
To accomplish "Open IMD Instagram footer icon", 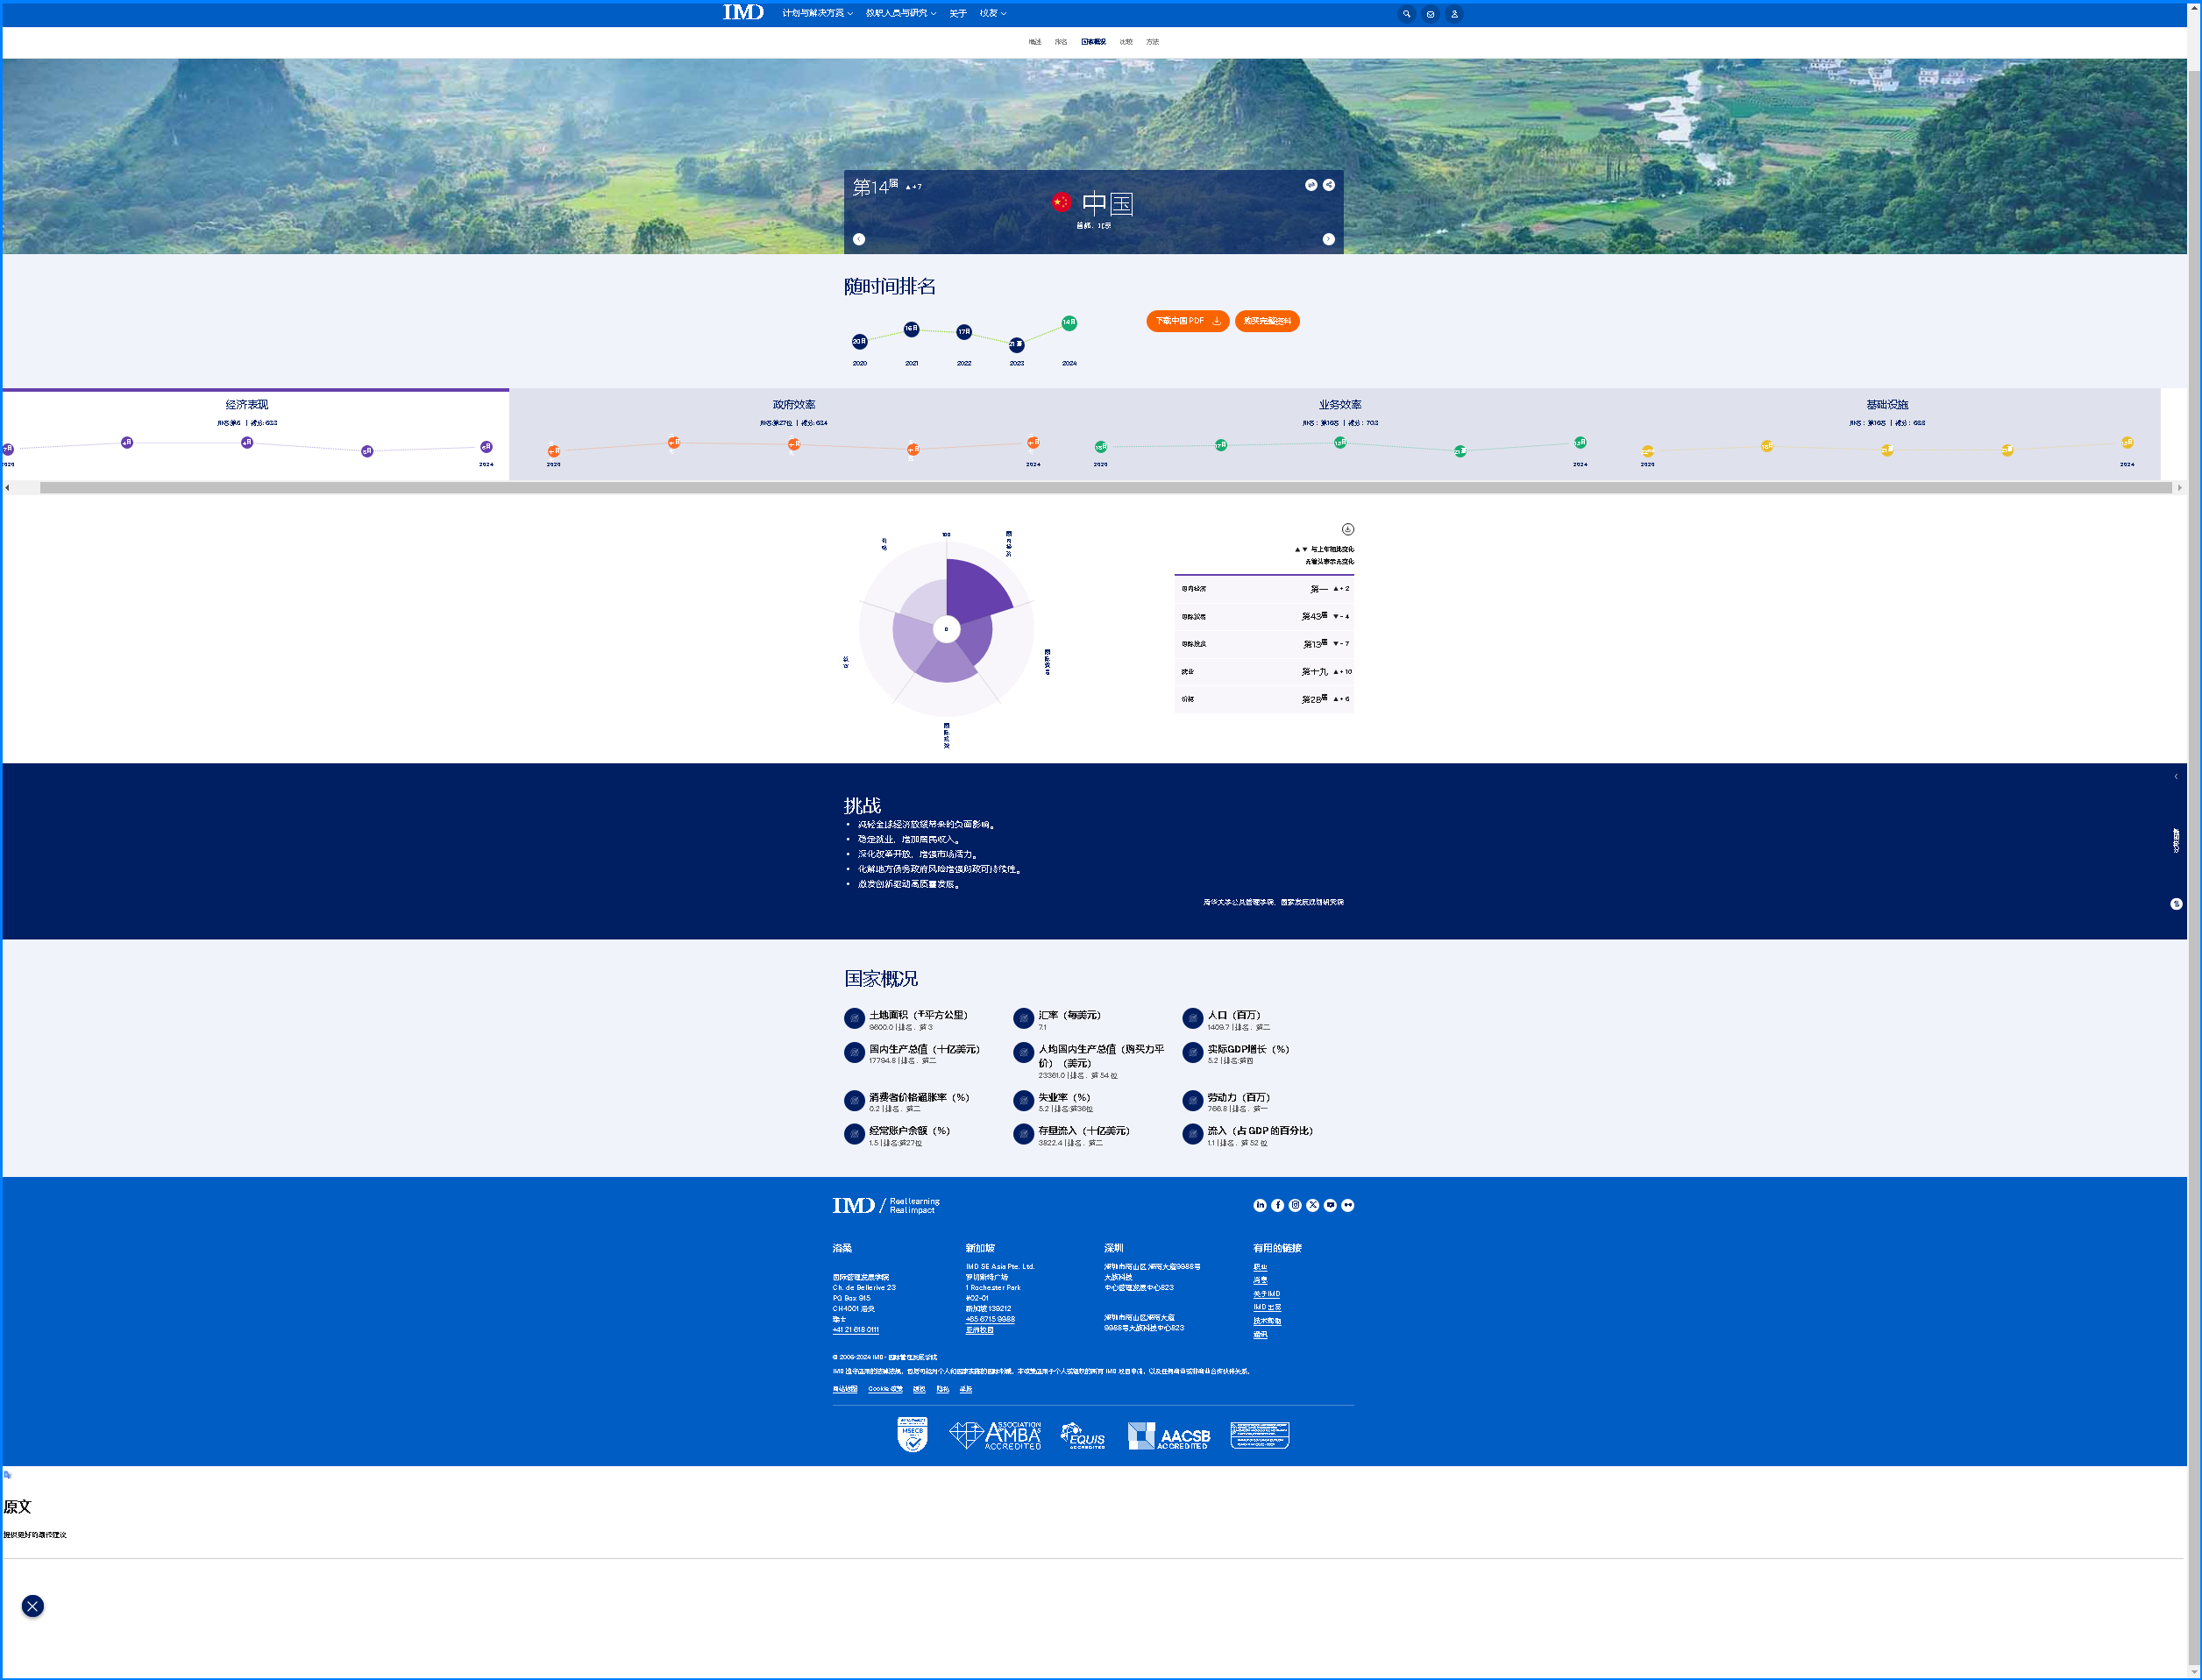I will [x=1295, y=1205].
